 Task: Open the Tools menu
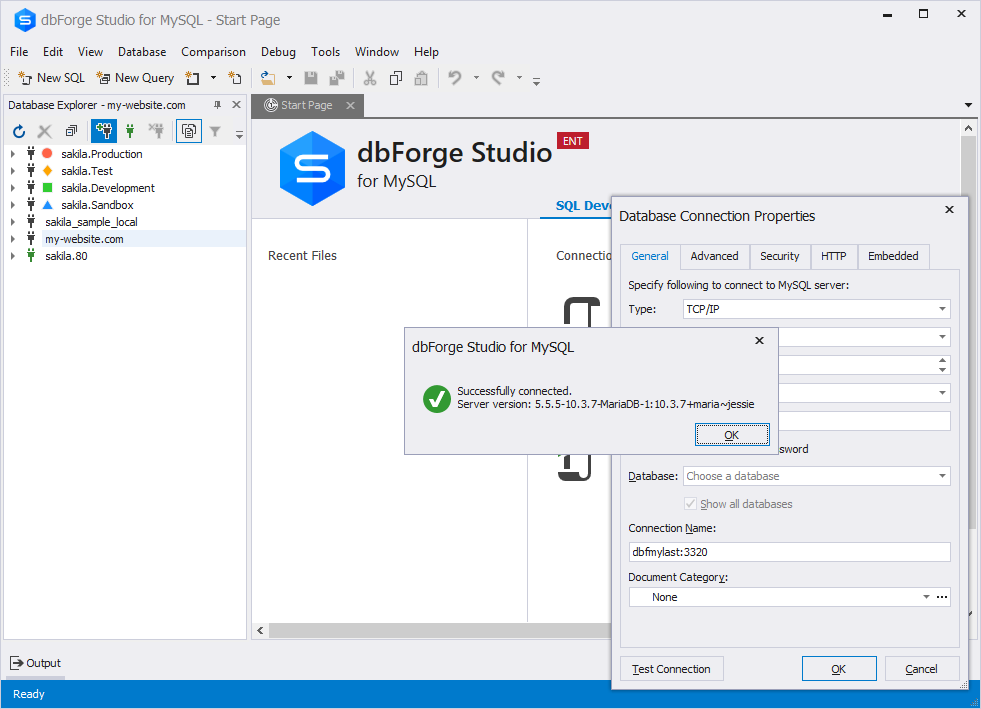coord(325,52)
